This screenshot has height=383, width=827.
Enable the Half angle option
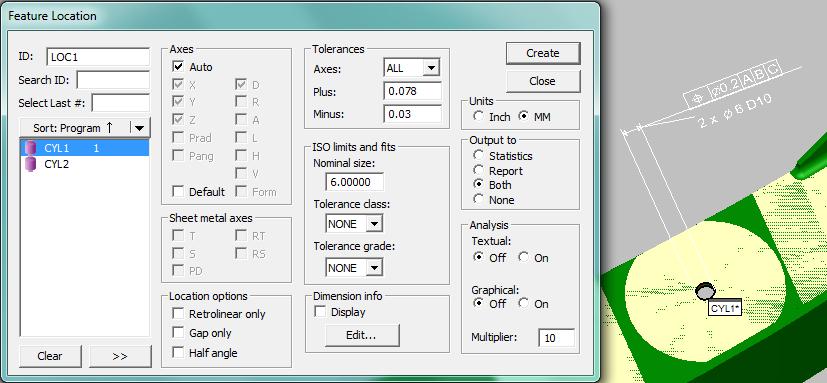(178, 352)
